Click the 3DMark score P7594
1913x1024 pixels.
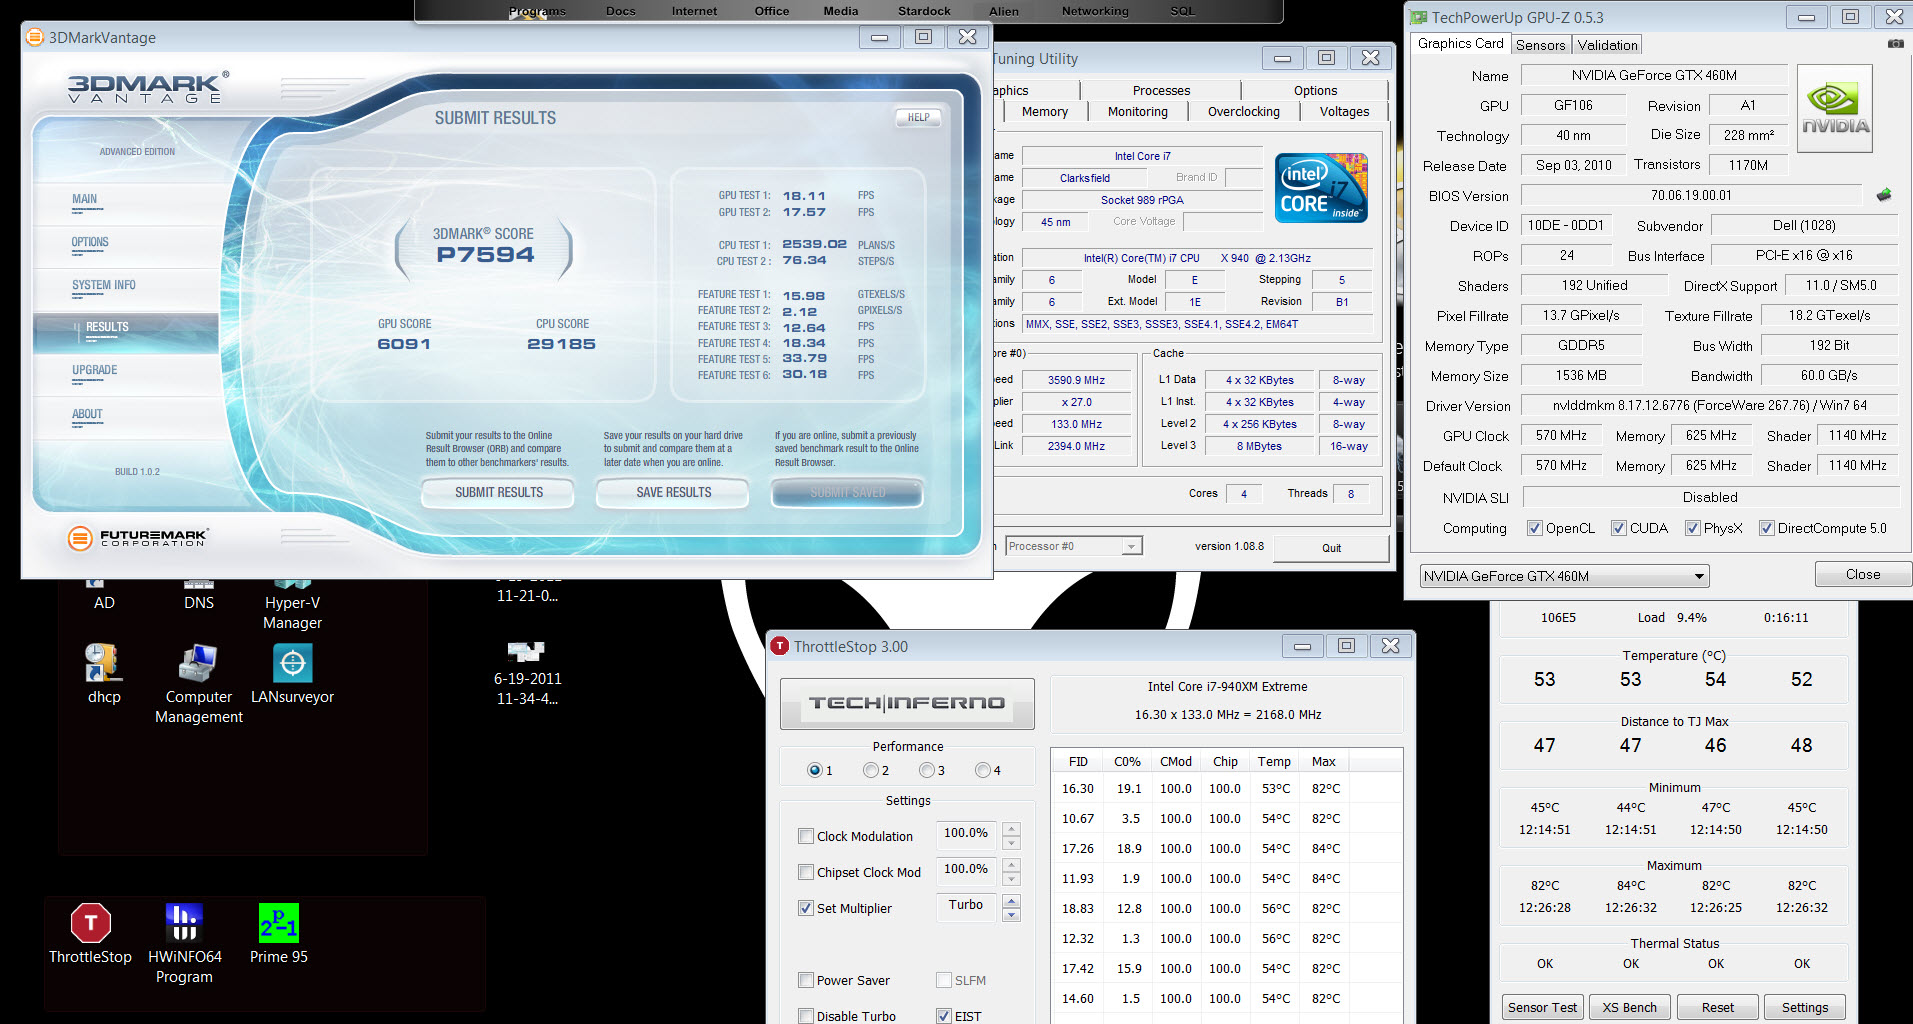(x=485, y=254)
